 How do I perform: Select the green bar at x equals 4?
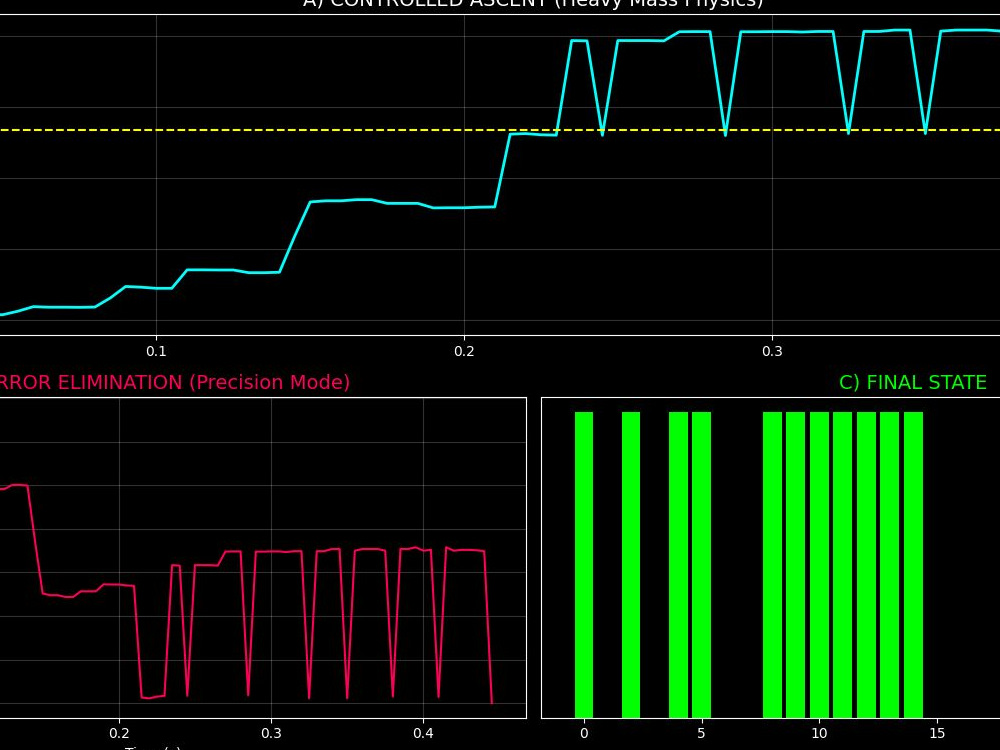679,565
